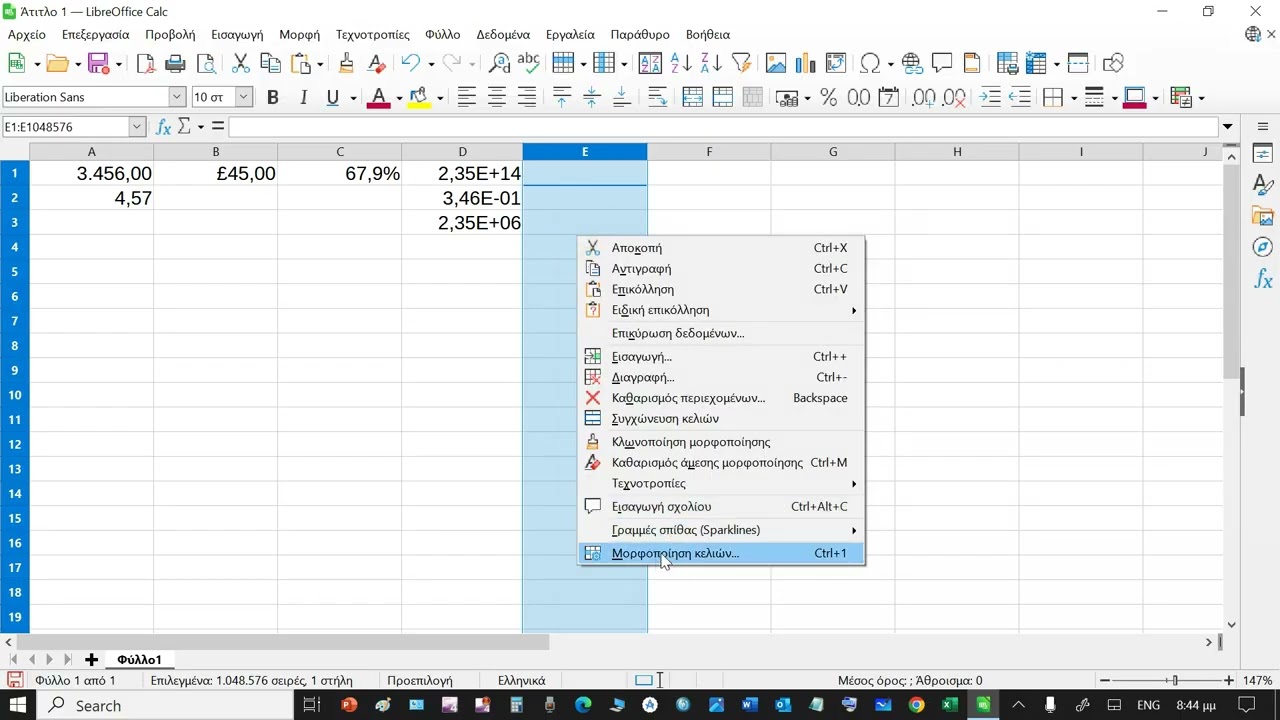The width and height of the screenshot is (1280, 720).
Task: Open the font size dropdown
Action: click(x=243, y=97)
